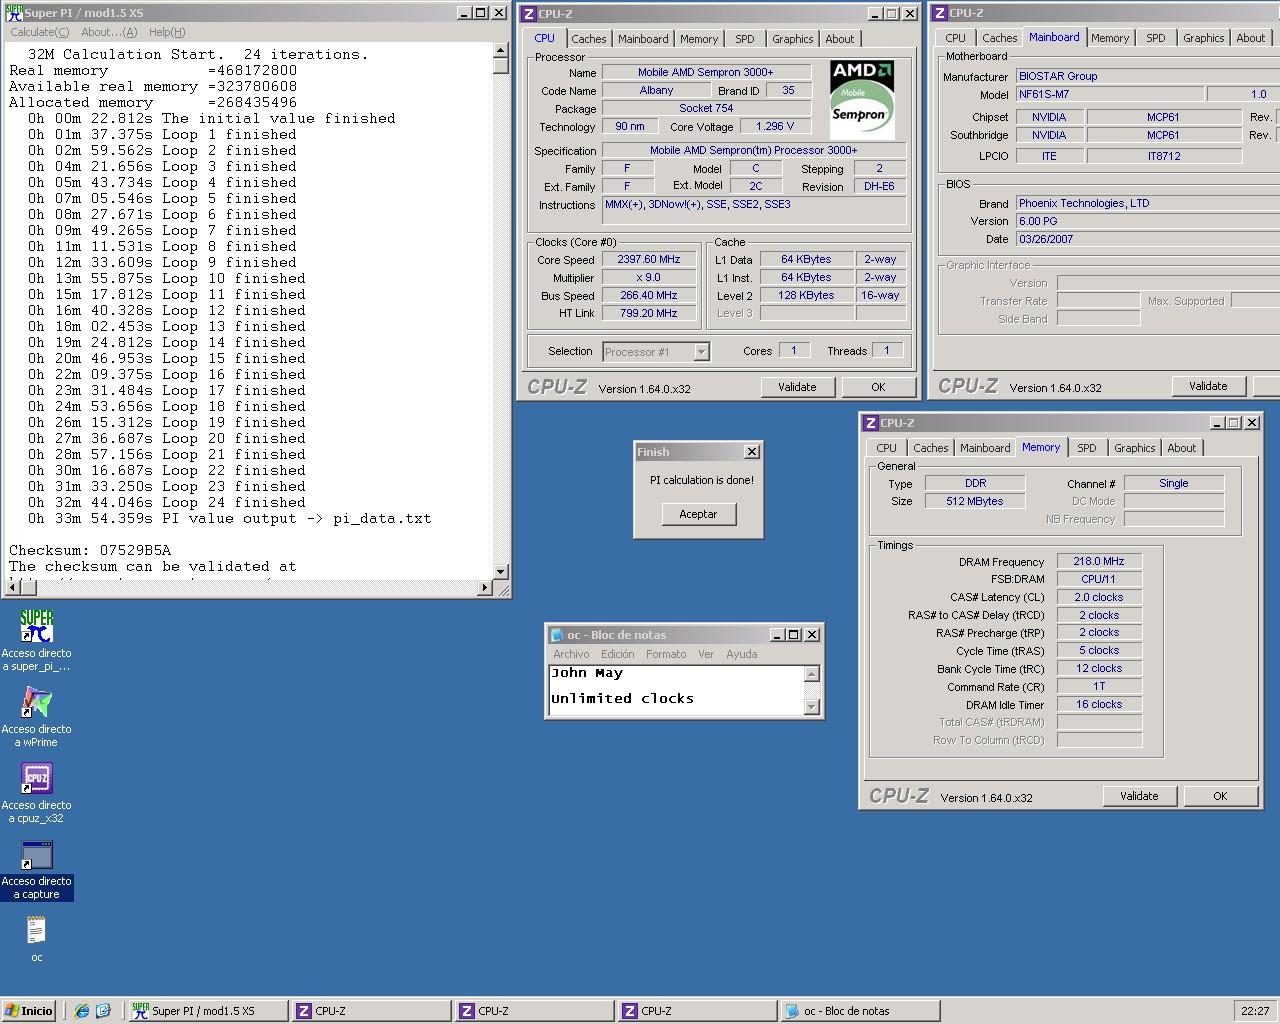Select the capture desktop shortcut
This screenshot has width=1280, height=1024.
[x=37, y=868]
